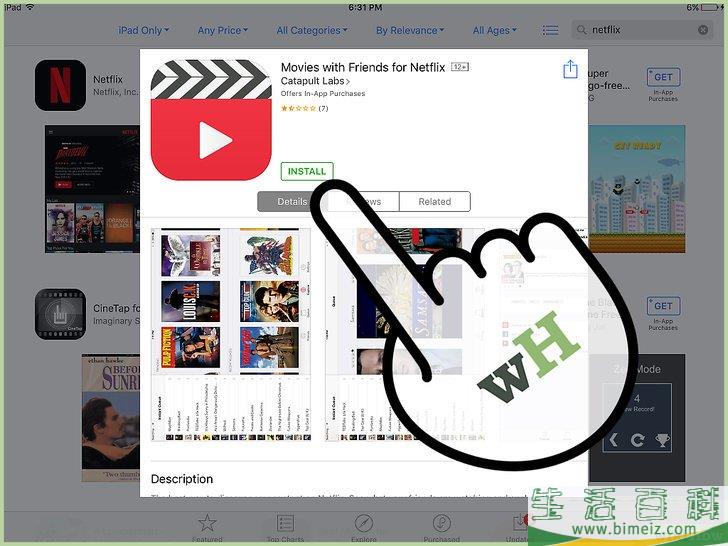Tap the Wi-Fi status icon

point(30,7)
